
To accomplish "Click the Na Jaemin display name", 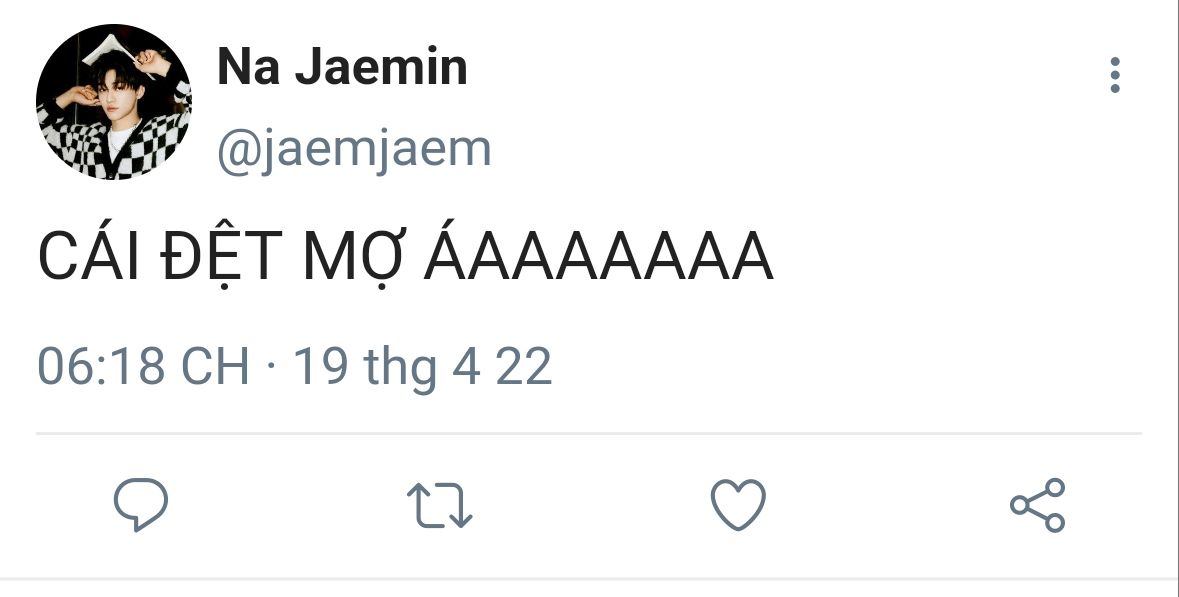I will [x=342, y=67].
